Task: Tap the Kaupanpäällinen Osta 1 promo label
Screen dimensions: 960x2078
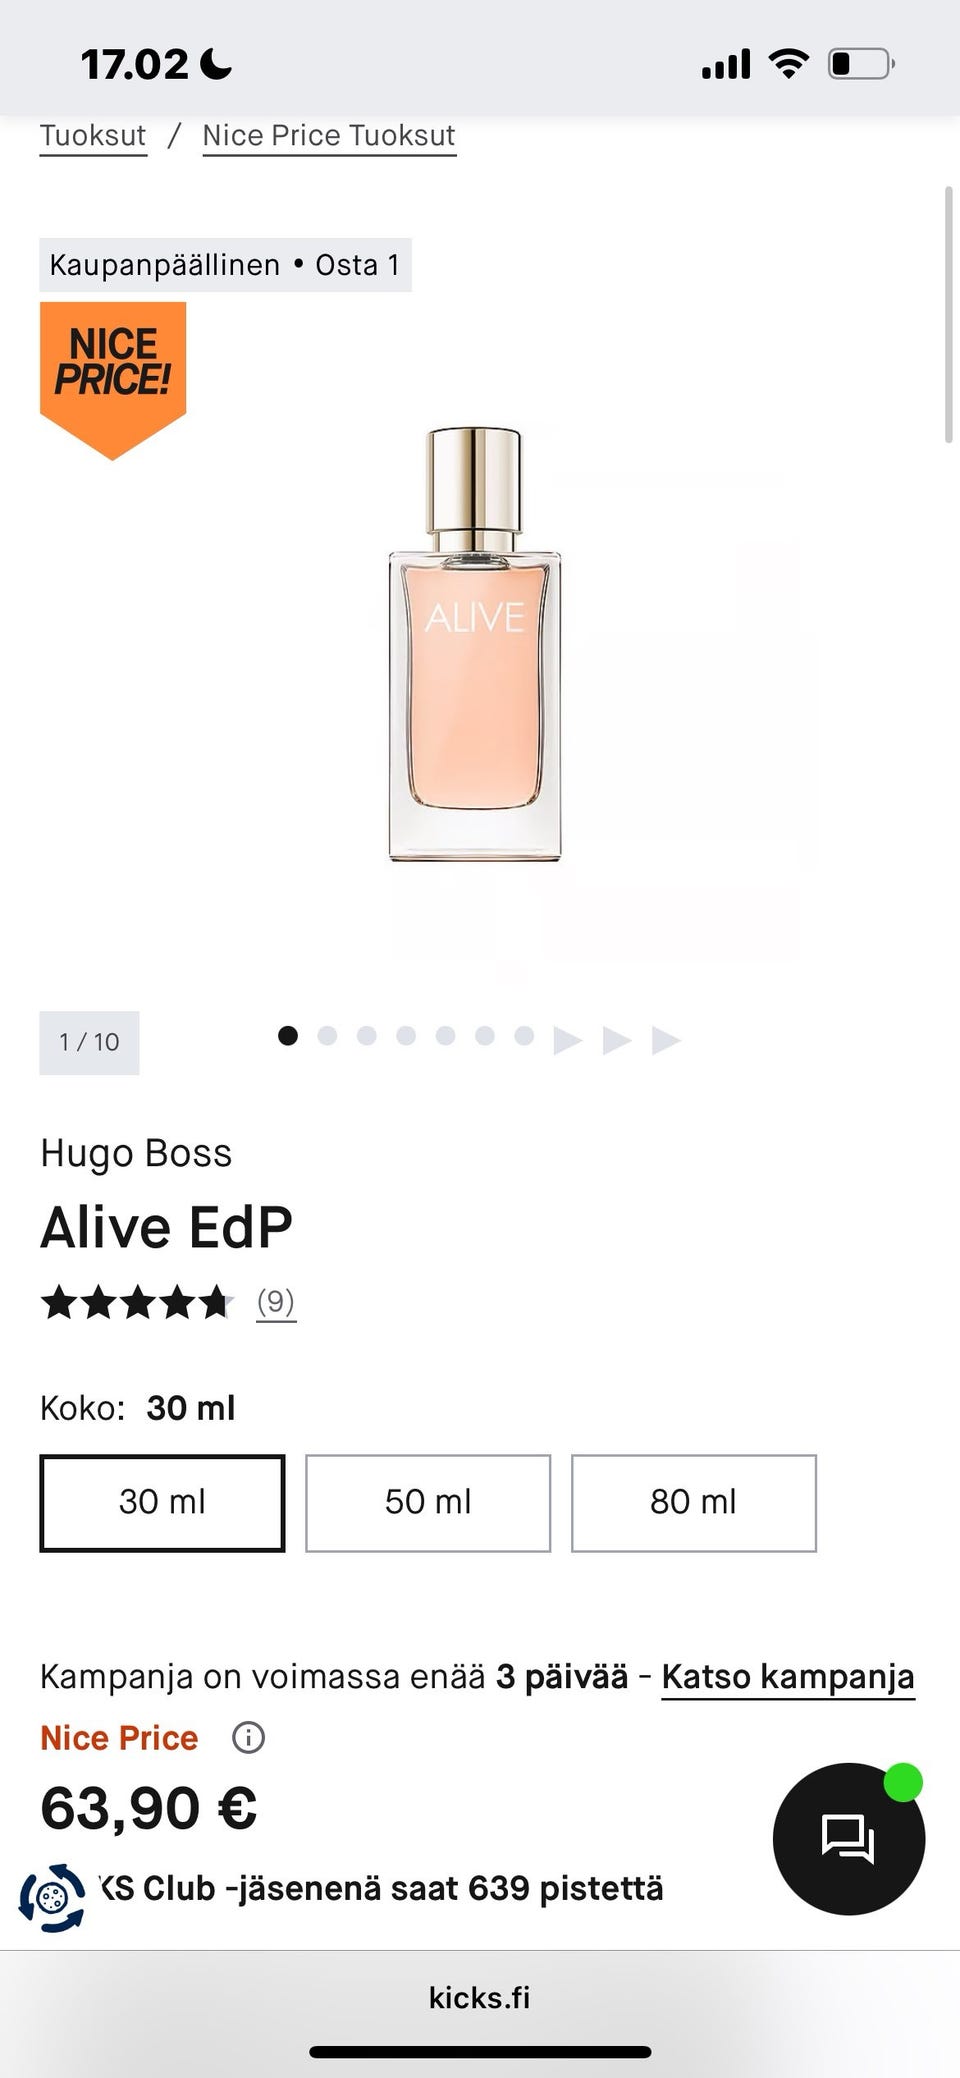Action: [x=225, y=265]
